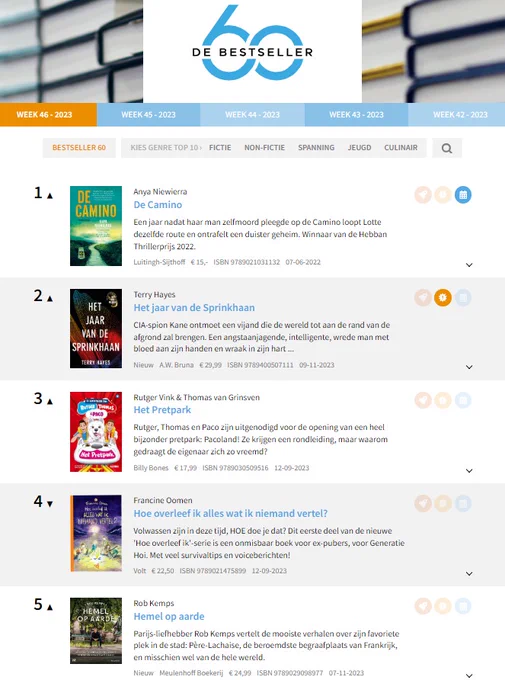Image resolution: width=505 pixels, height=680 pixels.
Task: Open the Het Pretpark title link
Action: point(162,410)
